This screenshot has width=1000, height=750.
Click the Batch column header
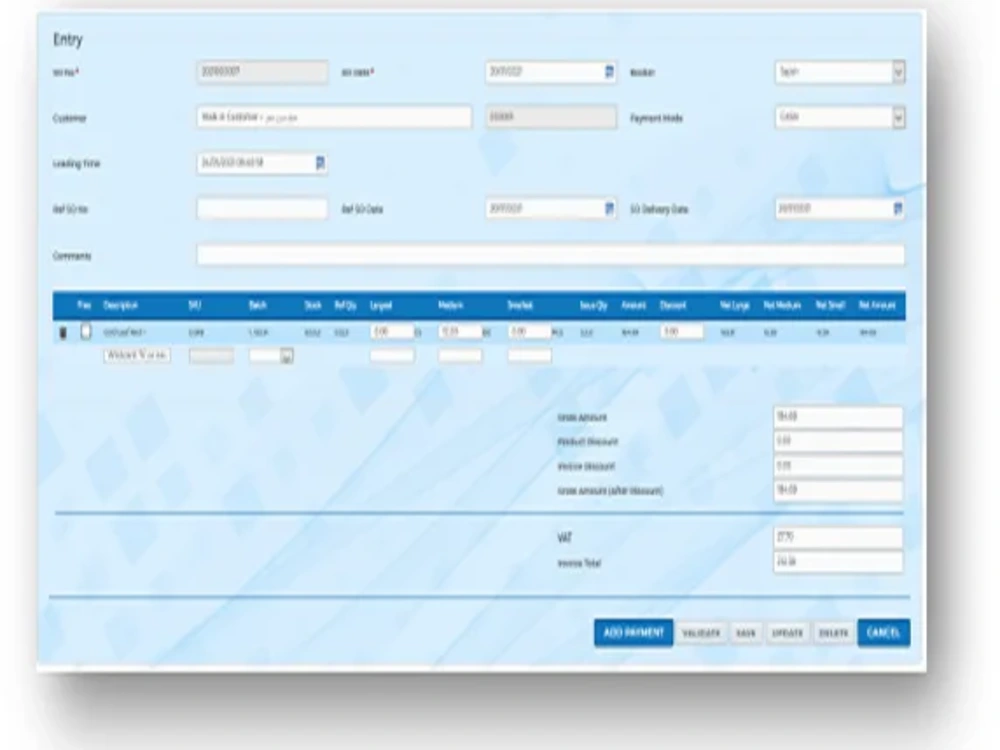pos(258,305)
